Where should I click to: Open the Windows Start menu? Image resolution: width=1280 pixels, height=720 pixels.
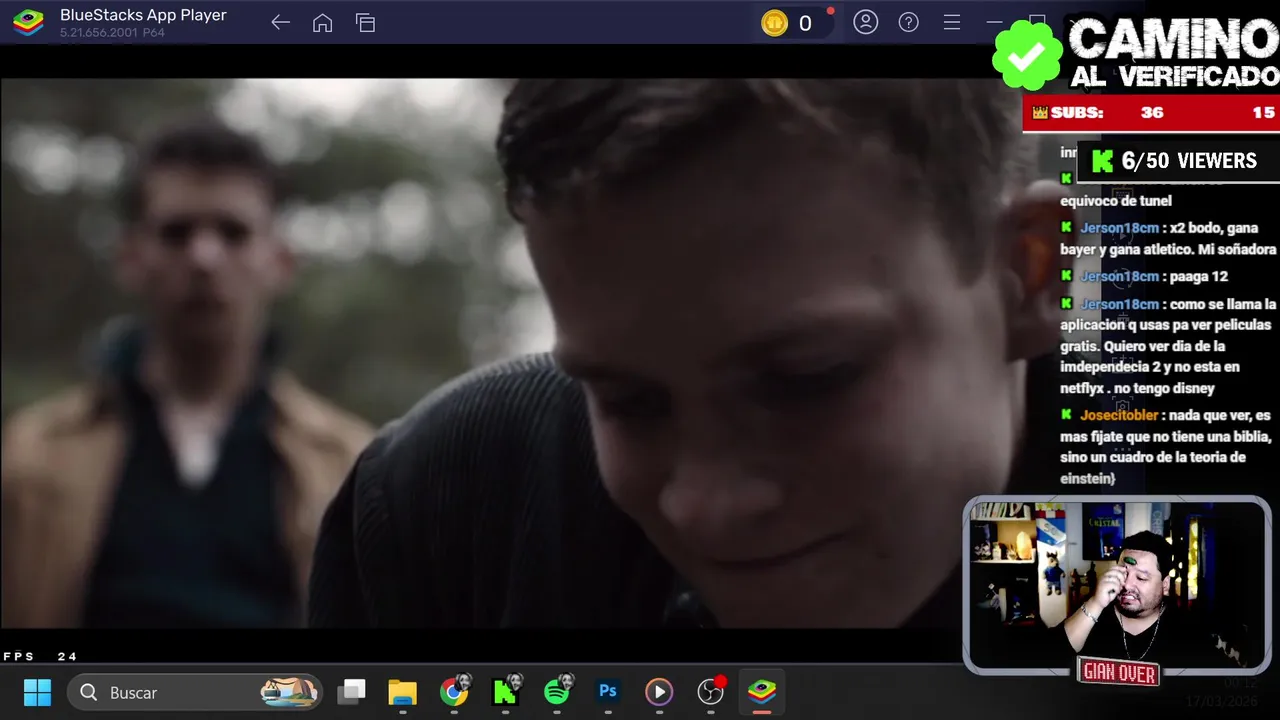tap(37, 692)
